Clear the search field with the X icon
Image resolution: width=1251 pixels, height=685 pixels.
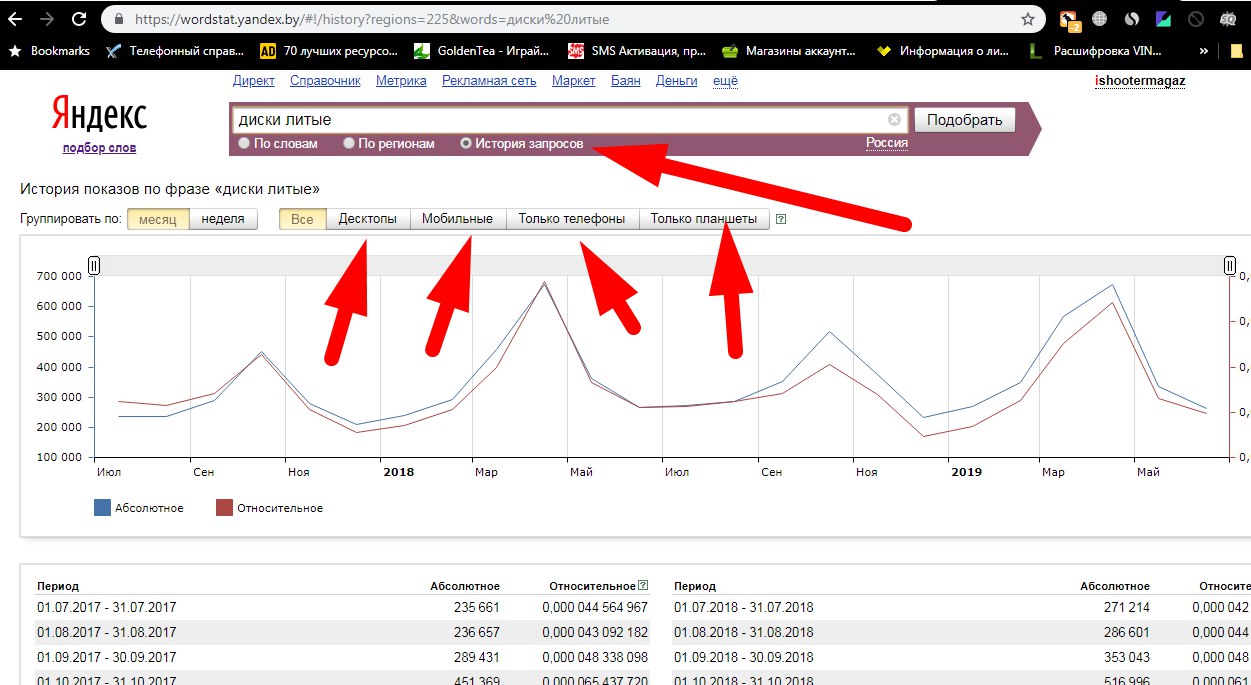(x=895, y=120)
